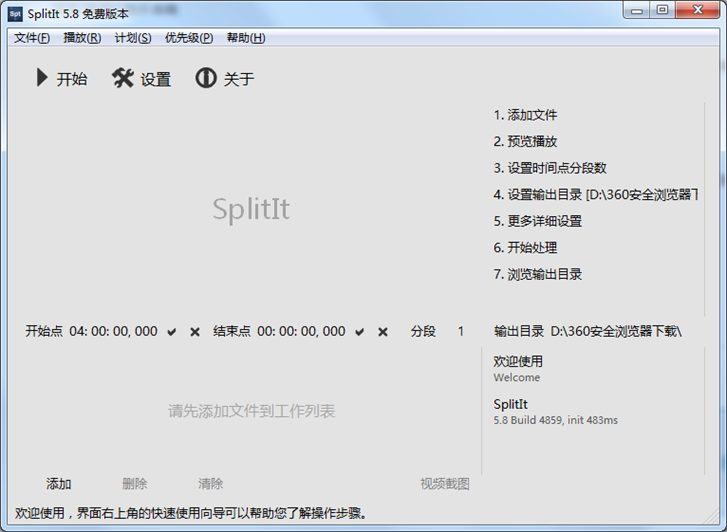Screen dimensions: 727x532
Task: Click the 请先添加文件到工作列表 placeholder
Action: [x=251, y=411]
